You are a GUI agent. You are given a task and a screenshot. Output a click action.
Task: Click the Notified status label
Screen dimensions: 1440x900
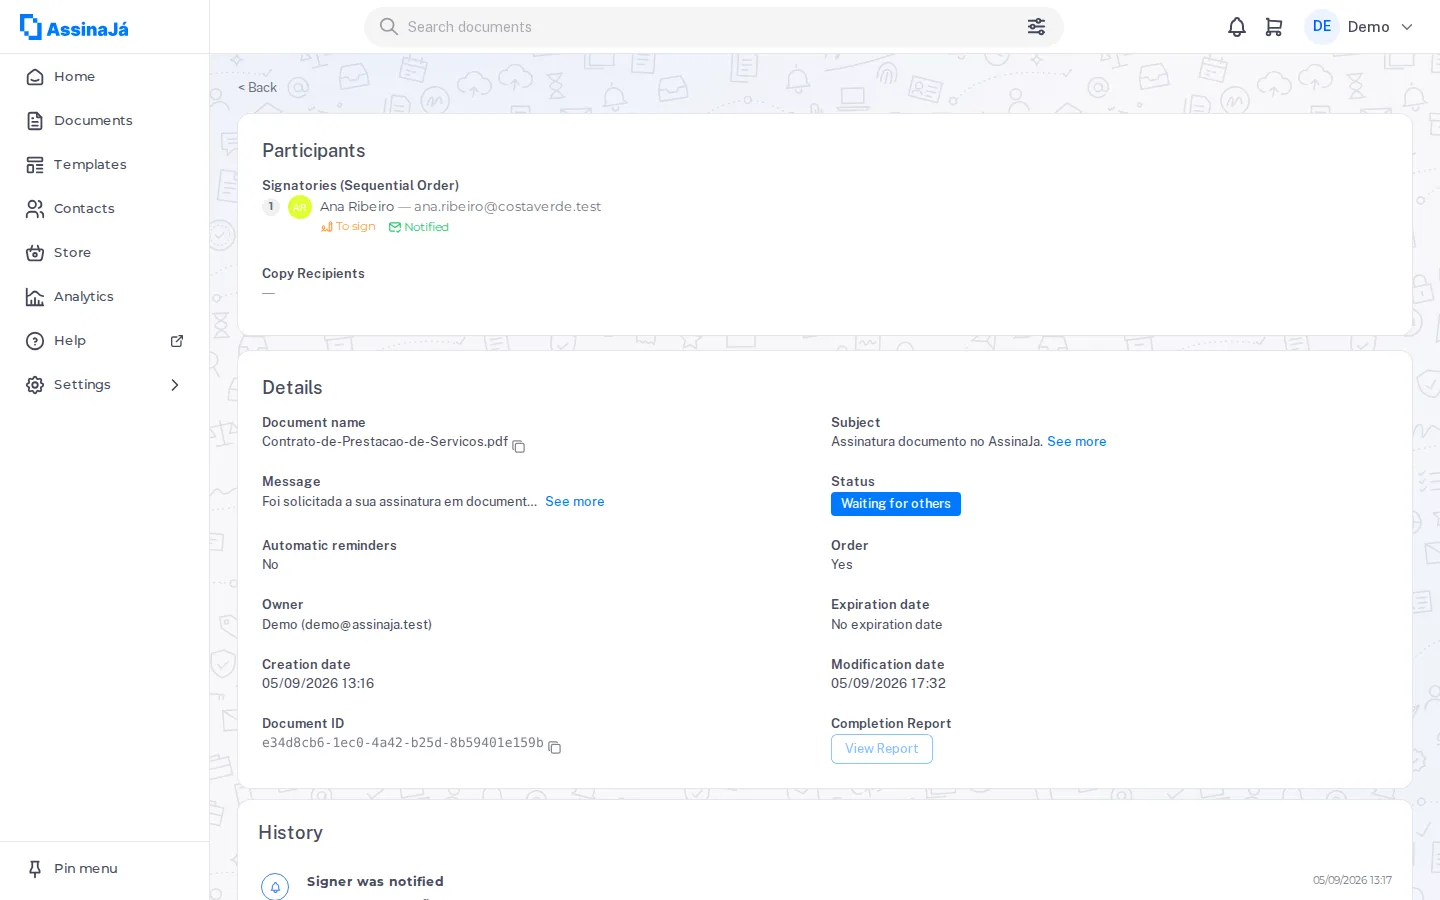418,227
